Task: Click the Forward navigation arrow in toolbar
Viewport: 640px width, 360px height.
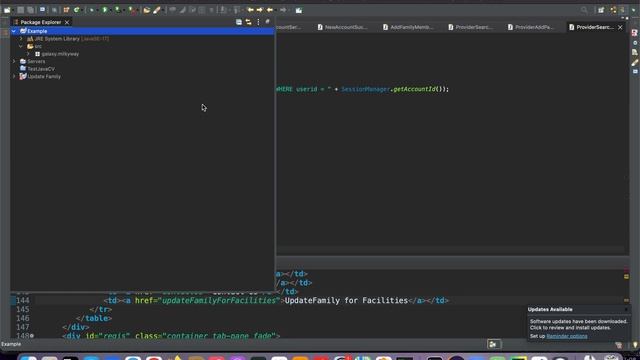Action: click(283, 10)
